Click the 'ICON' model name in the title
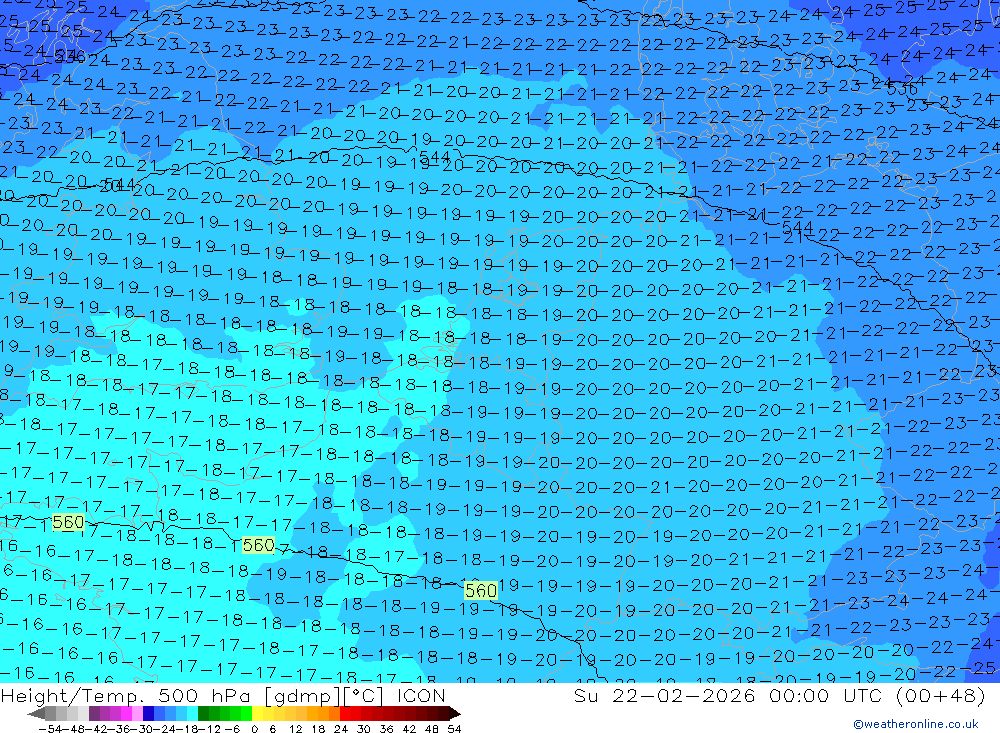Viewport: 1000px width, 733px height. [421, 695]
